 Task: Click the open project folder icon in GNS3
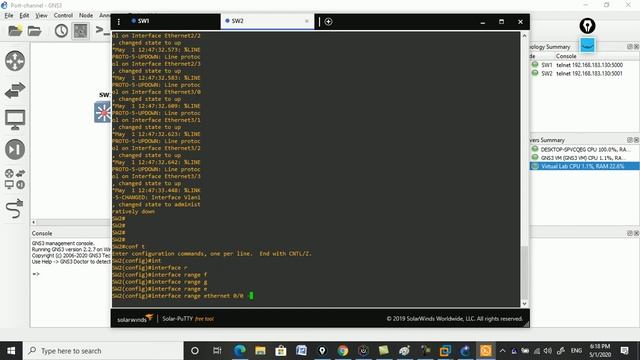click(x=35, y=31)
